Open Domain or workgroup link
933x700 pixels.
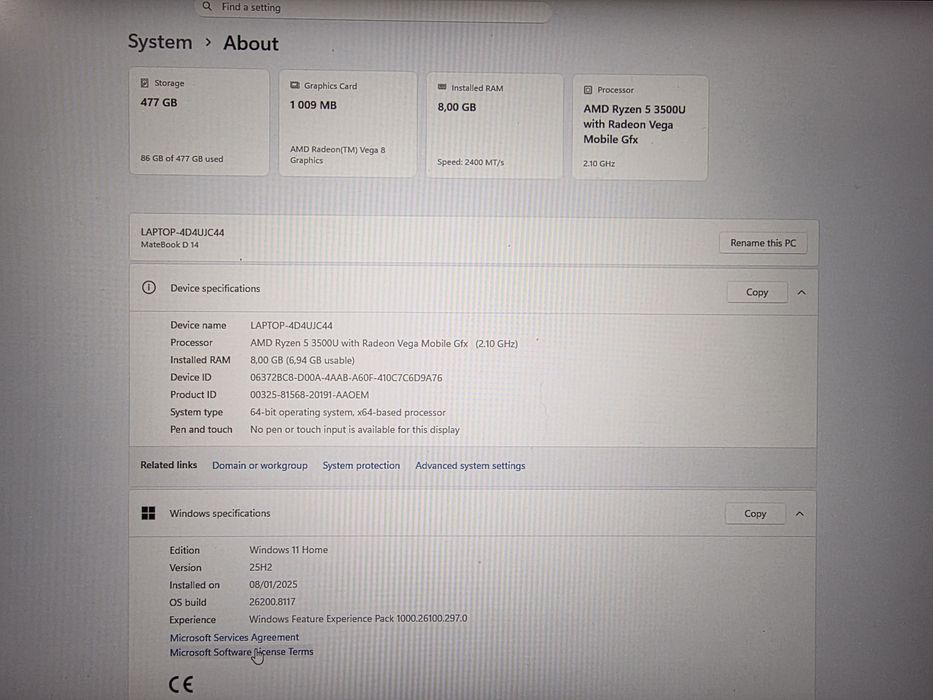(260, 465)
